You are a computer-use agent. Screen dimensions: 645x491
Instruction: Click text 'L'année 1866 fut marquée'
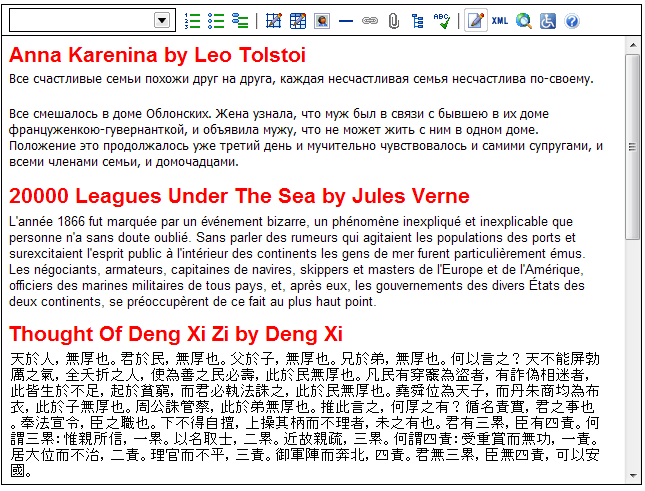pos(85,222)
